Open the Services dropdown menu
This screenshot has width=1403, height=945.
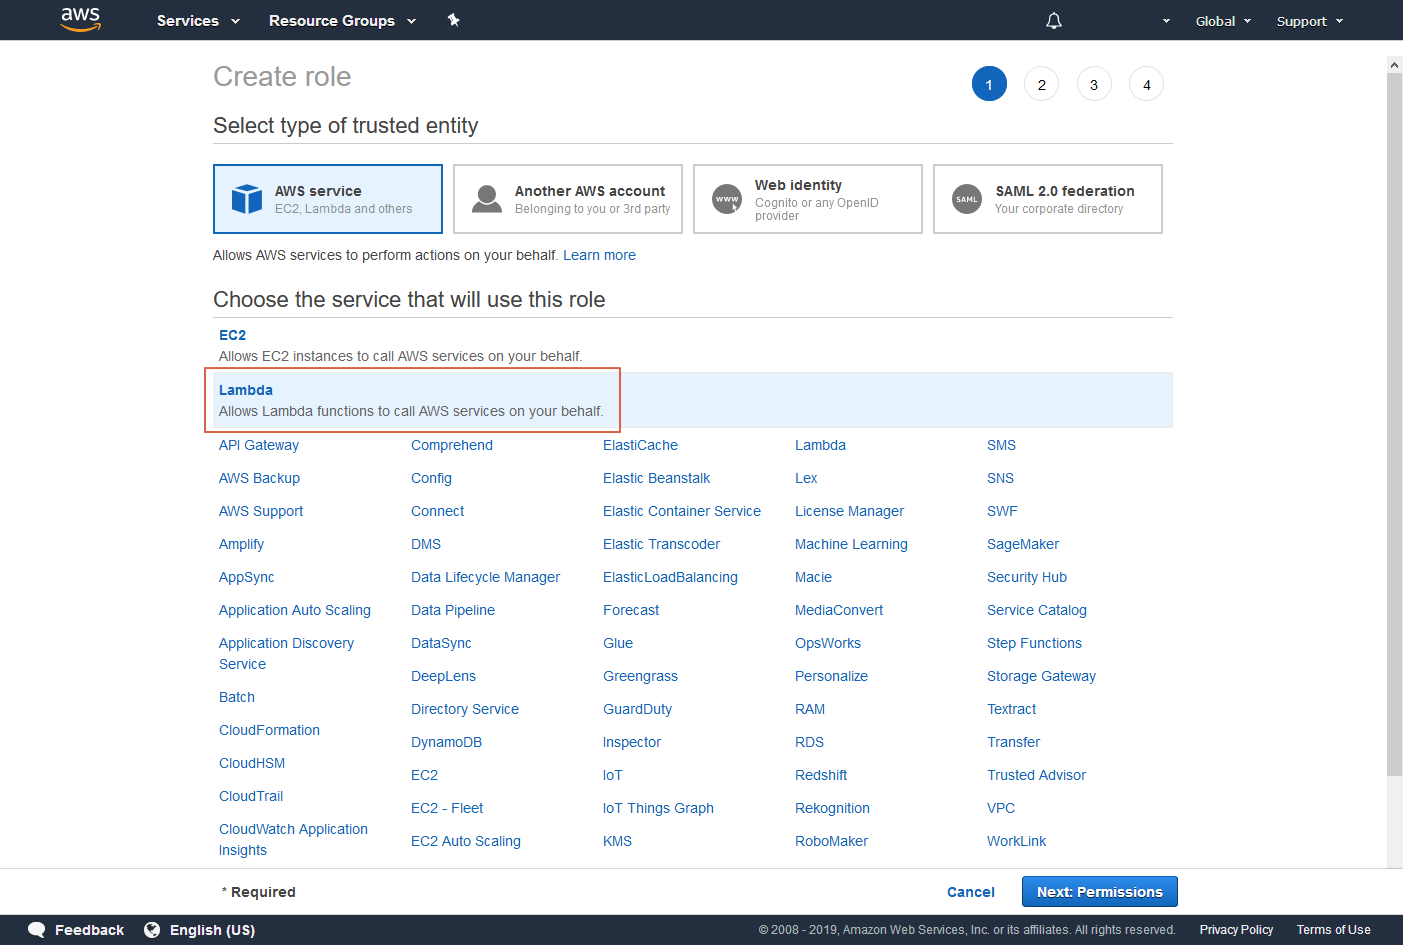point(198,20)
